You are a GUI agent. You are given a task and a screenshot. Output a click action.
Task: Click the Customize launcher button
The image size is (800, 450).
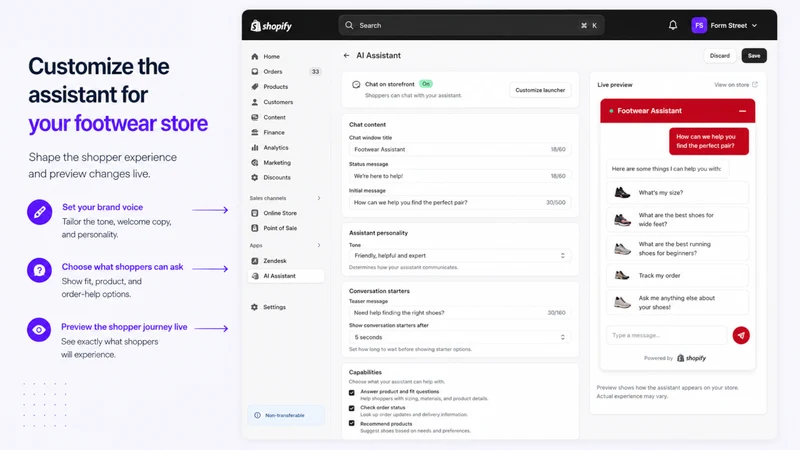click(x=540, y=90)
